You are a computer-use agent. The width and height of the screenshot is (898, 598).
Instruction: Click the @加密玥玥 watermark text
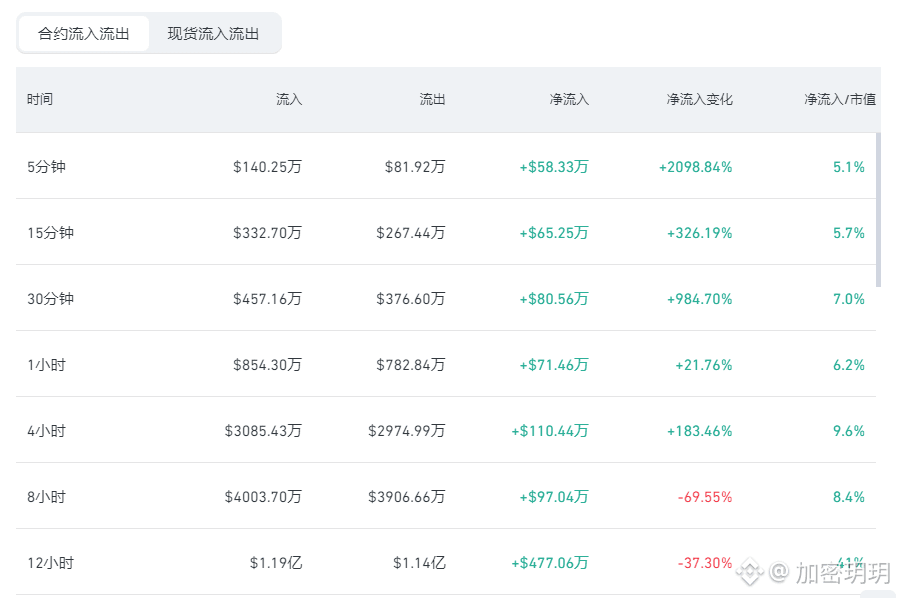coord(830,572)
